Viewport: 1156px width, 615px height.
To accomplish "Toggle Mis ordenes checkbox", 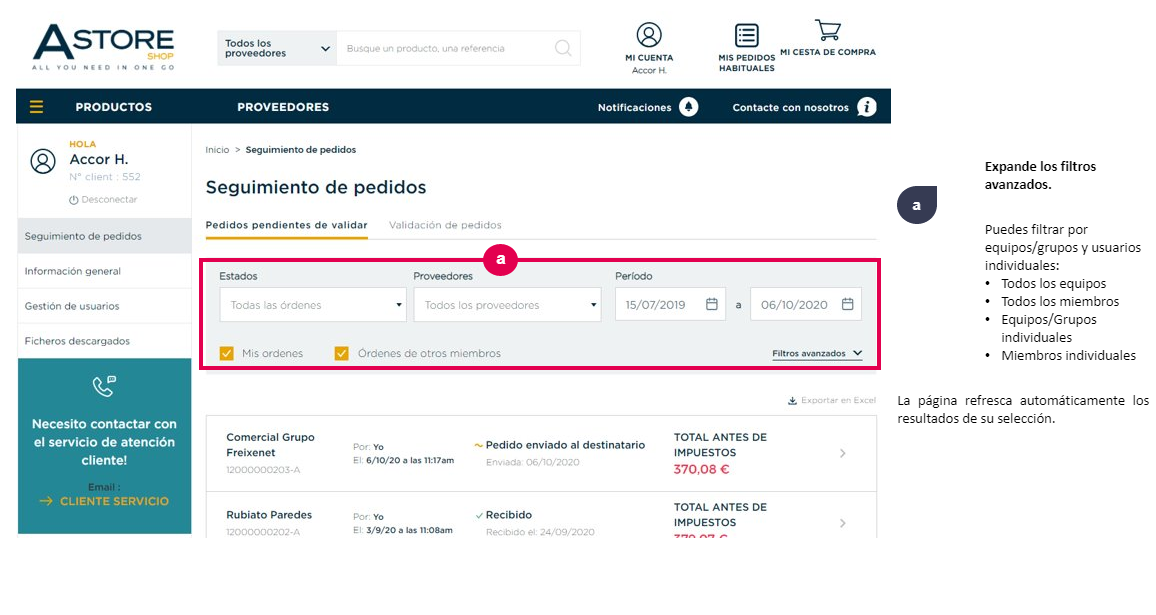I will (x=227, y=353).
